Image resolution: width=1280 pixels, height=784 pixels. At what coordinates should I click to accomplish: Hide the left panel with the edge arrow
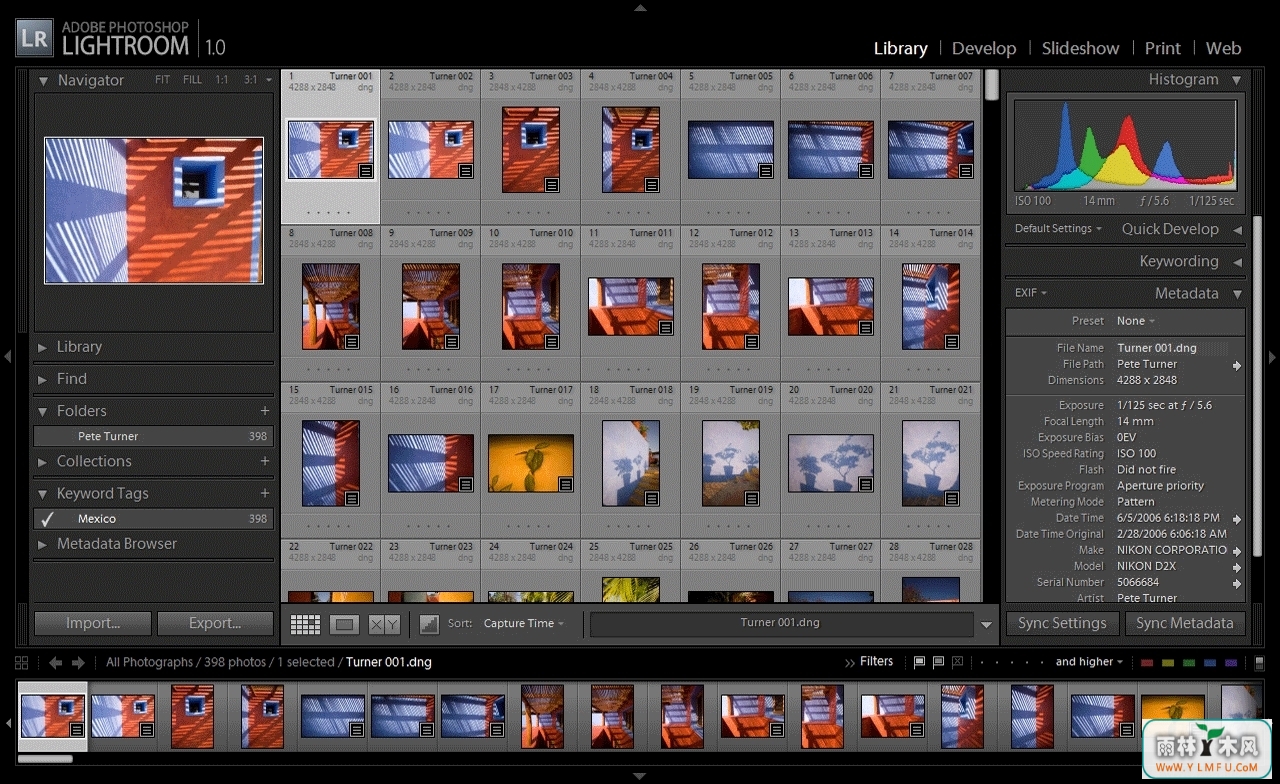click(x=7, y=356)
